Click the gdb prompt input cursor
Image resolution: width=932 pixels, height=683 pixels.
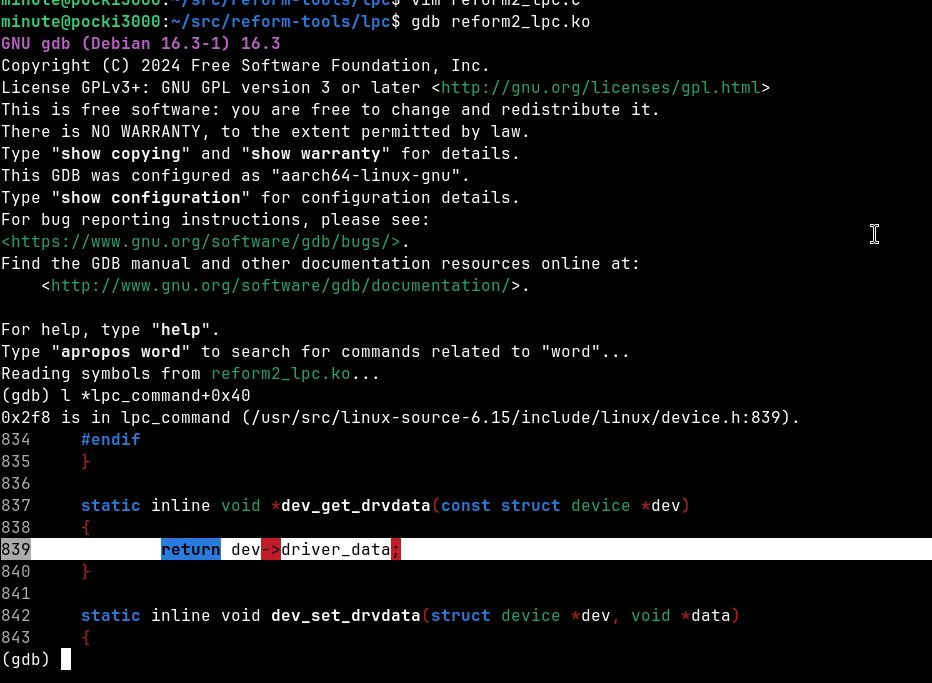point(66,659)
